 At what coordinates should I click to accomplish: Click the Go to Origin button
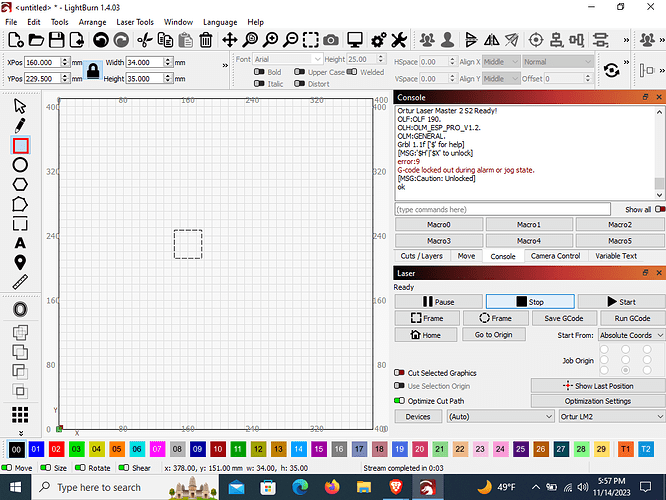(494, 335)
